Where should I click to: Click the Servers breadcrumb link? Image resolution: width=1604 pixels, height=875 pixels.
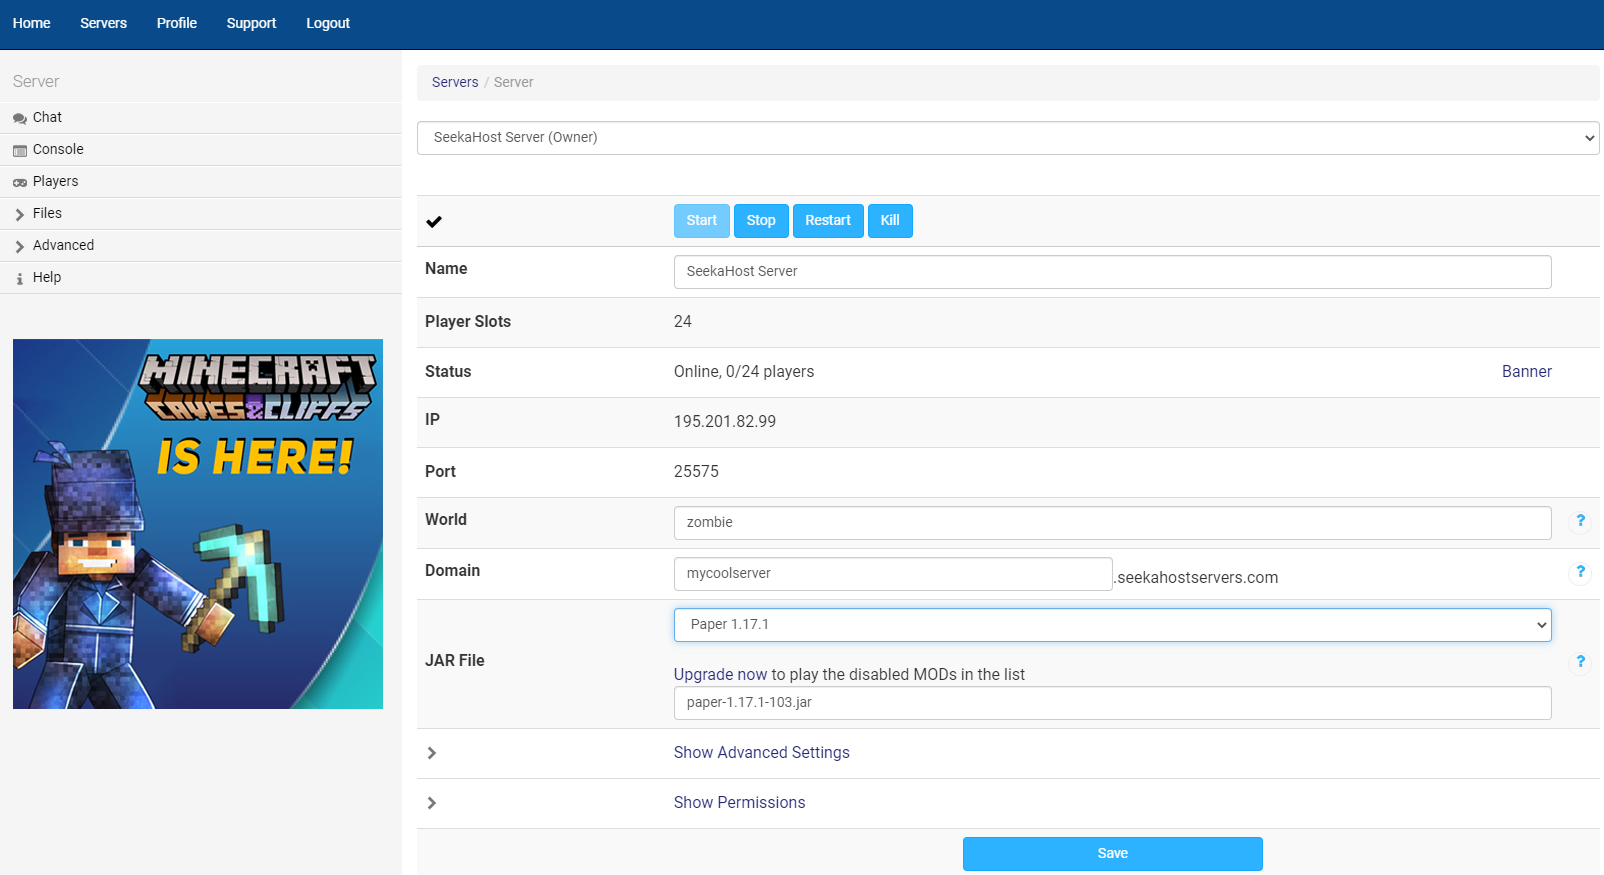pos(455,83)
